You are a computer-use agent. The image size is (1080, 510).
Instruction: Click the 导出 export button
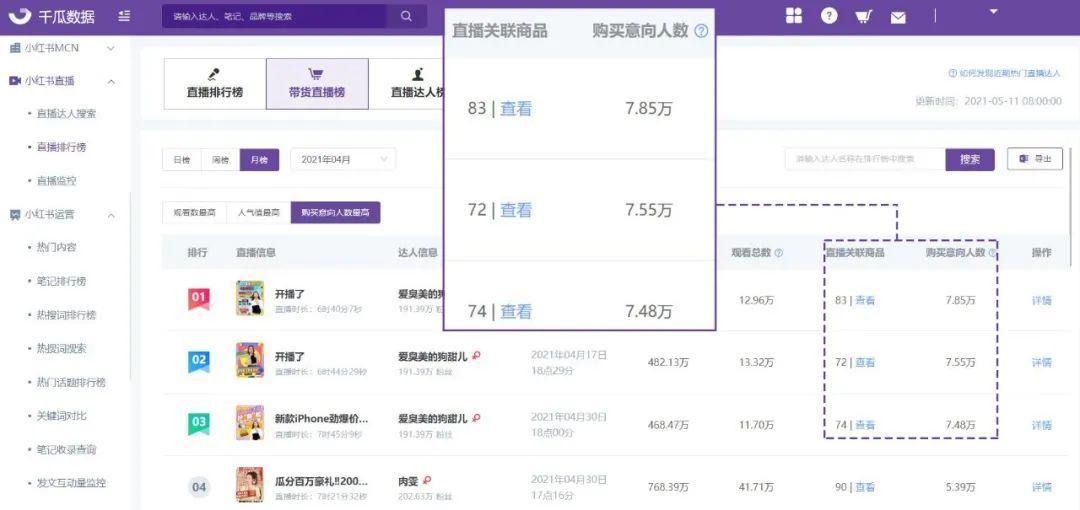coord(1034,160)
